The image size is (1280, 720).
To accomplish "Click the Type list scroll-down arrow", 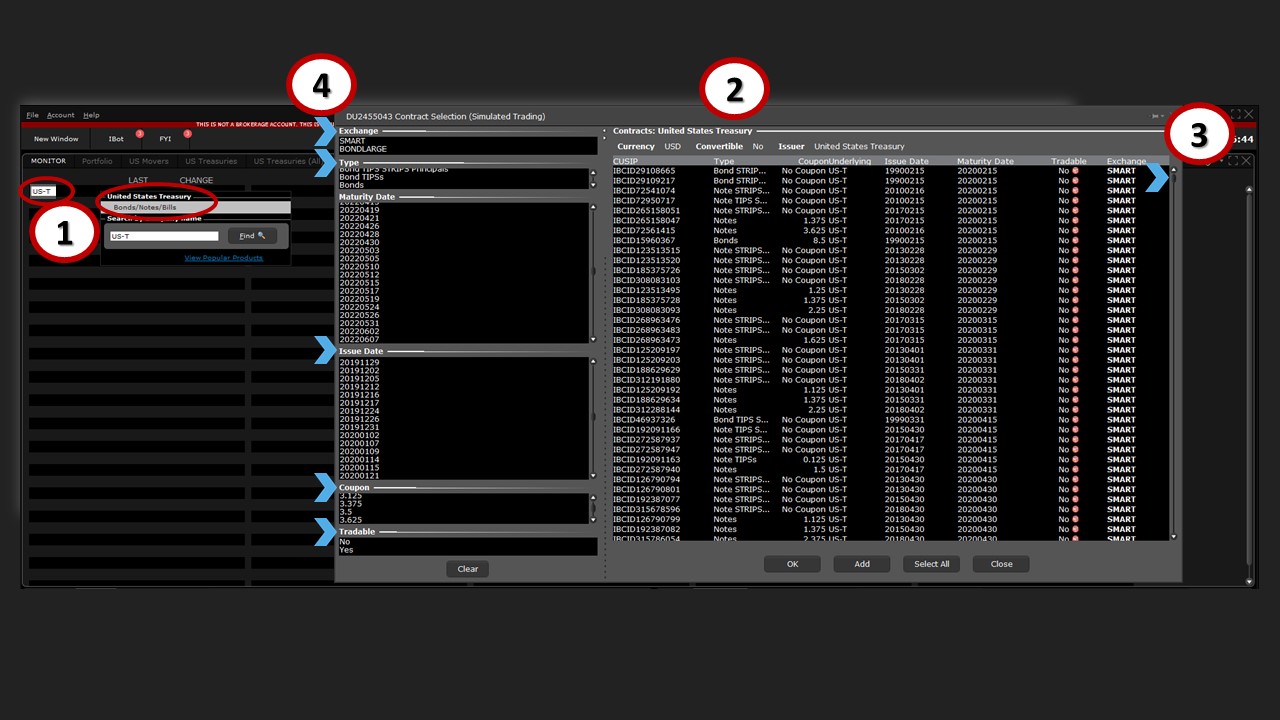I will 593,185.
